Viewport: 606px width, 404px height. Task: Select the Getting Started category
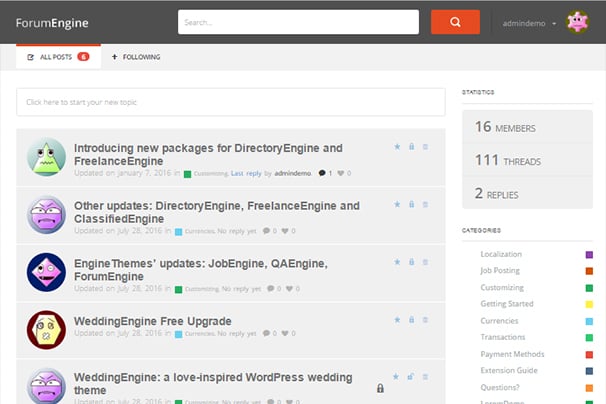pos(507,303)
